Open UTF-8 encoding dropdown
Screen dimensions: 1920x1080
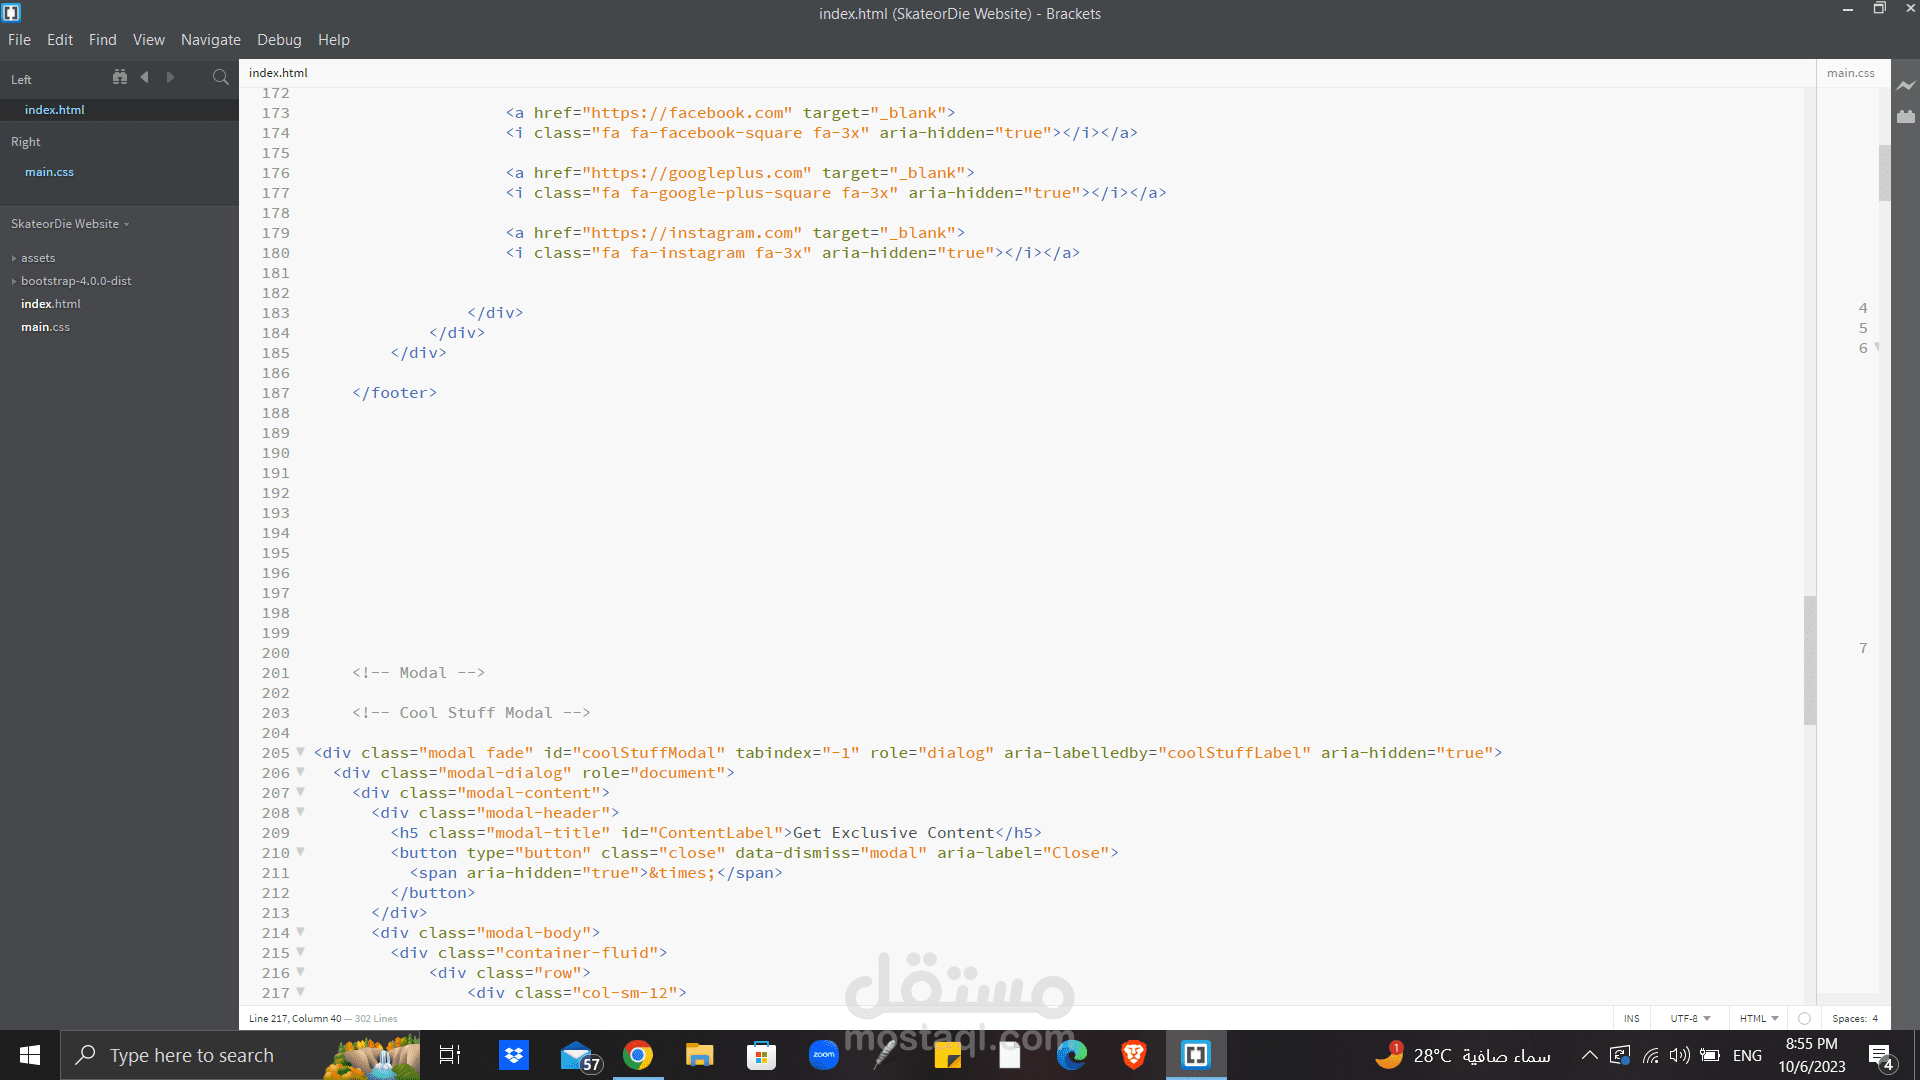1690,1018
